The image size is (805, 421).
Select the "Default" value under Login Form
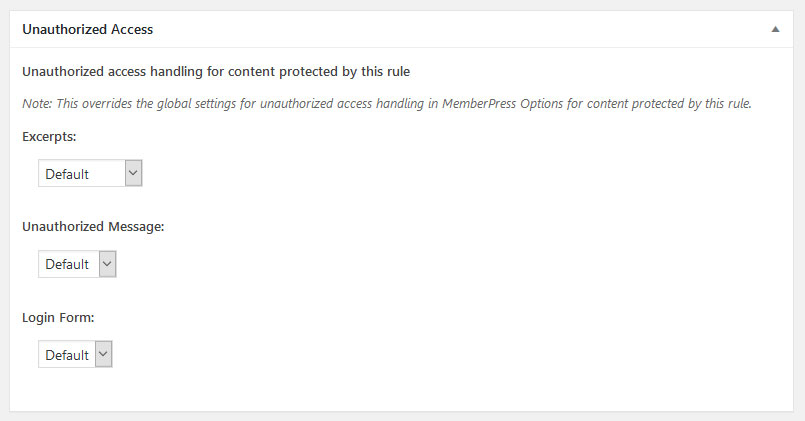[67, 355]
